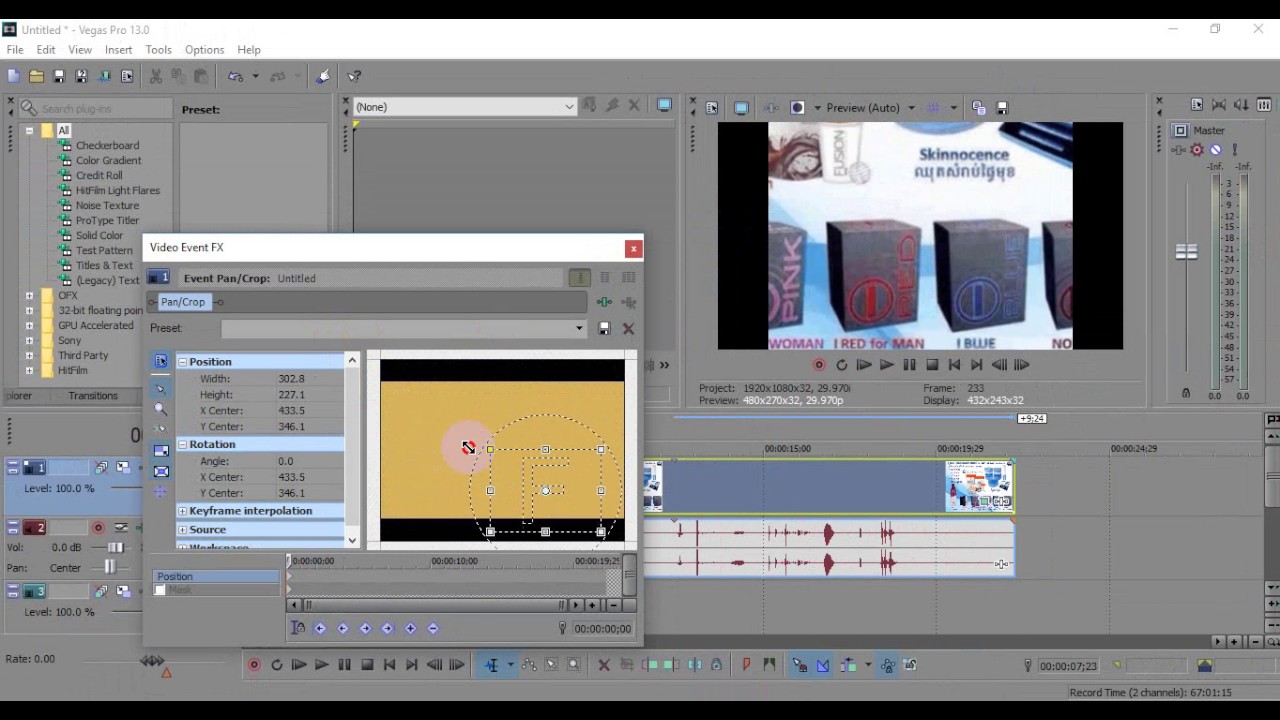The image size is (1280, 720).
Task: Open the (None) trimmer media dropdown
Action: [x=568, y=107]
